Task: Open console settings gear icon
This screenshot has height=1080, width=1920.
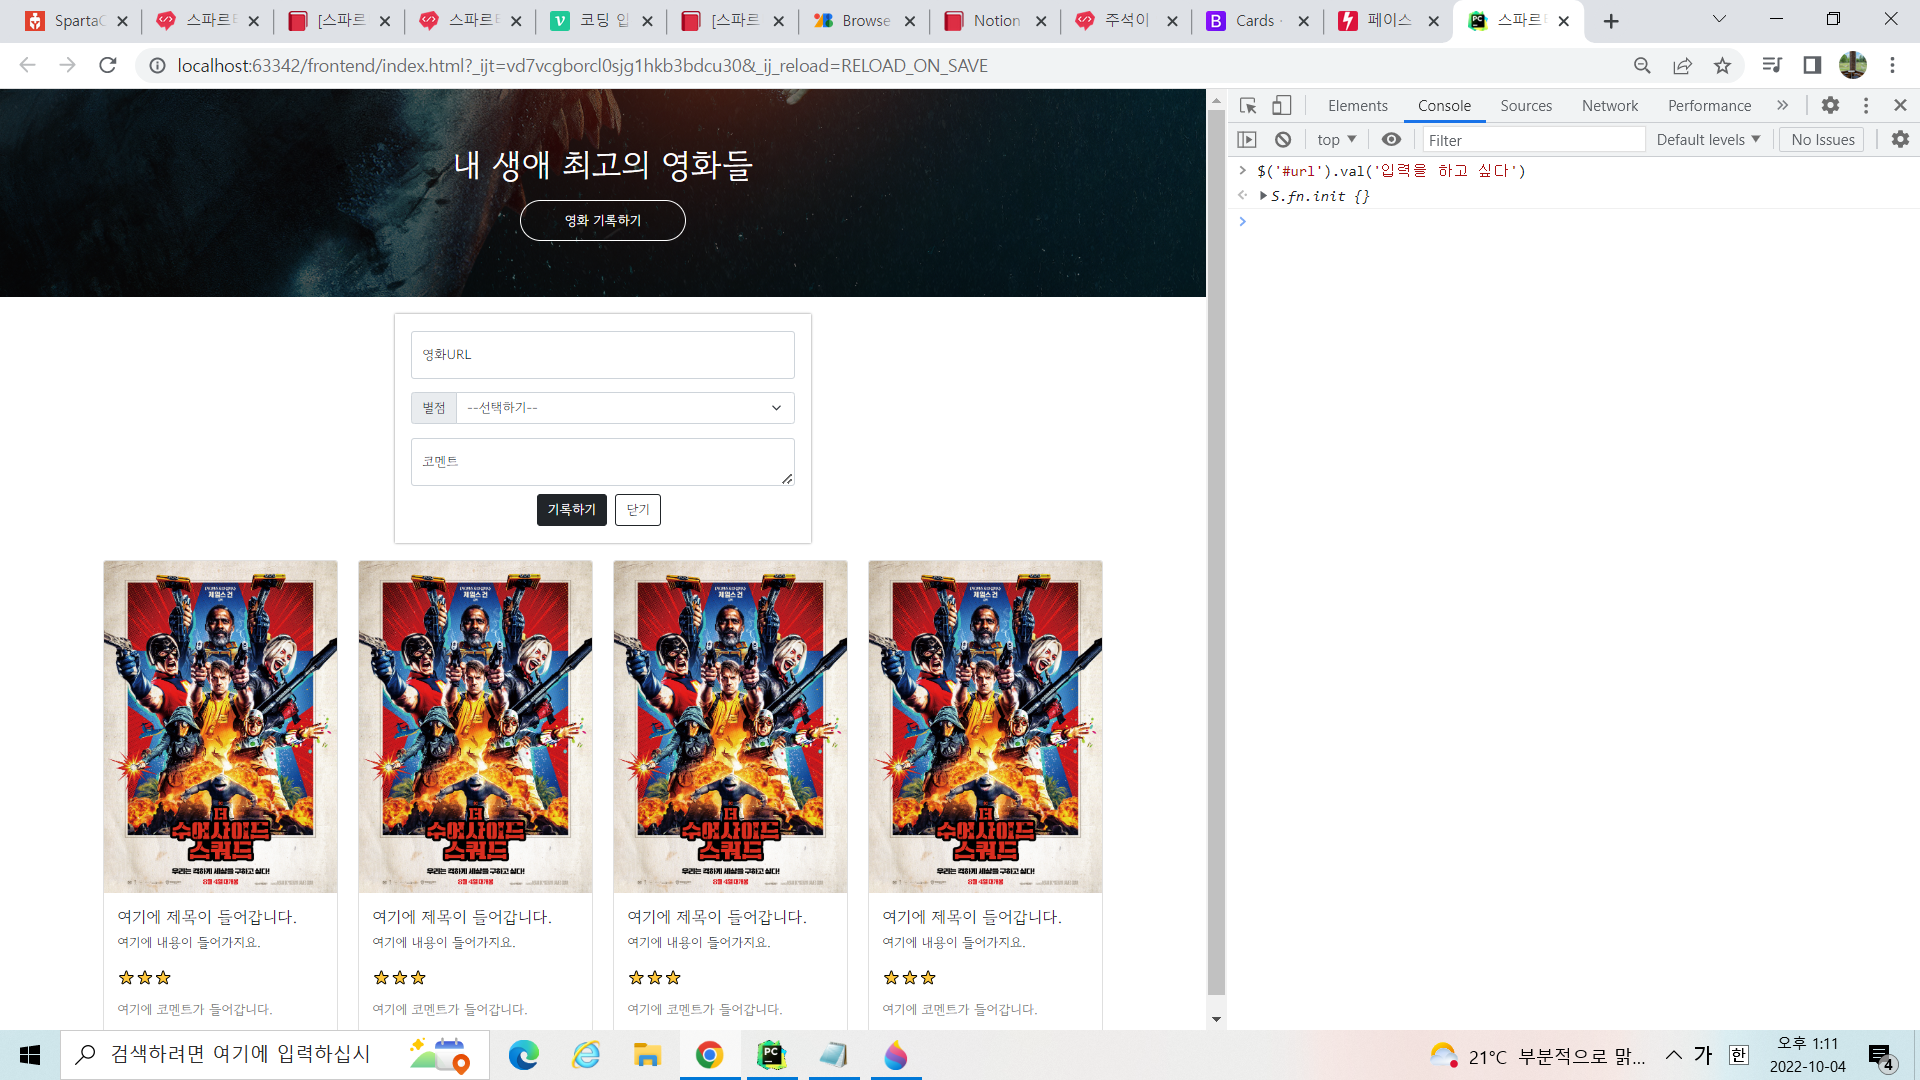Action: [1900, 140]
